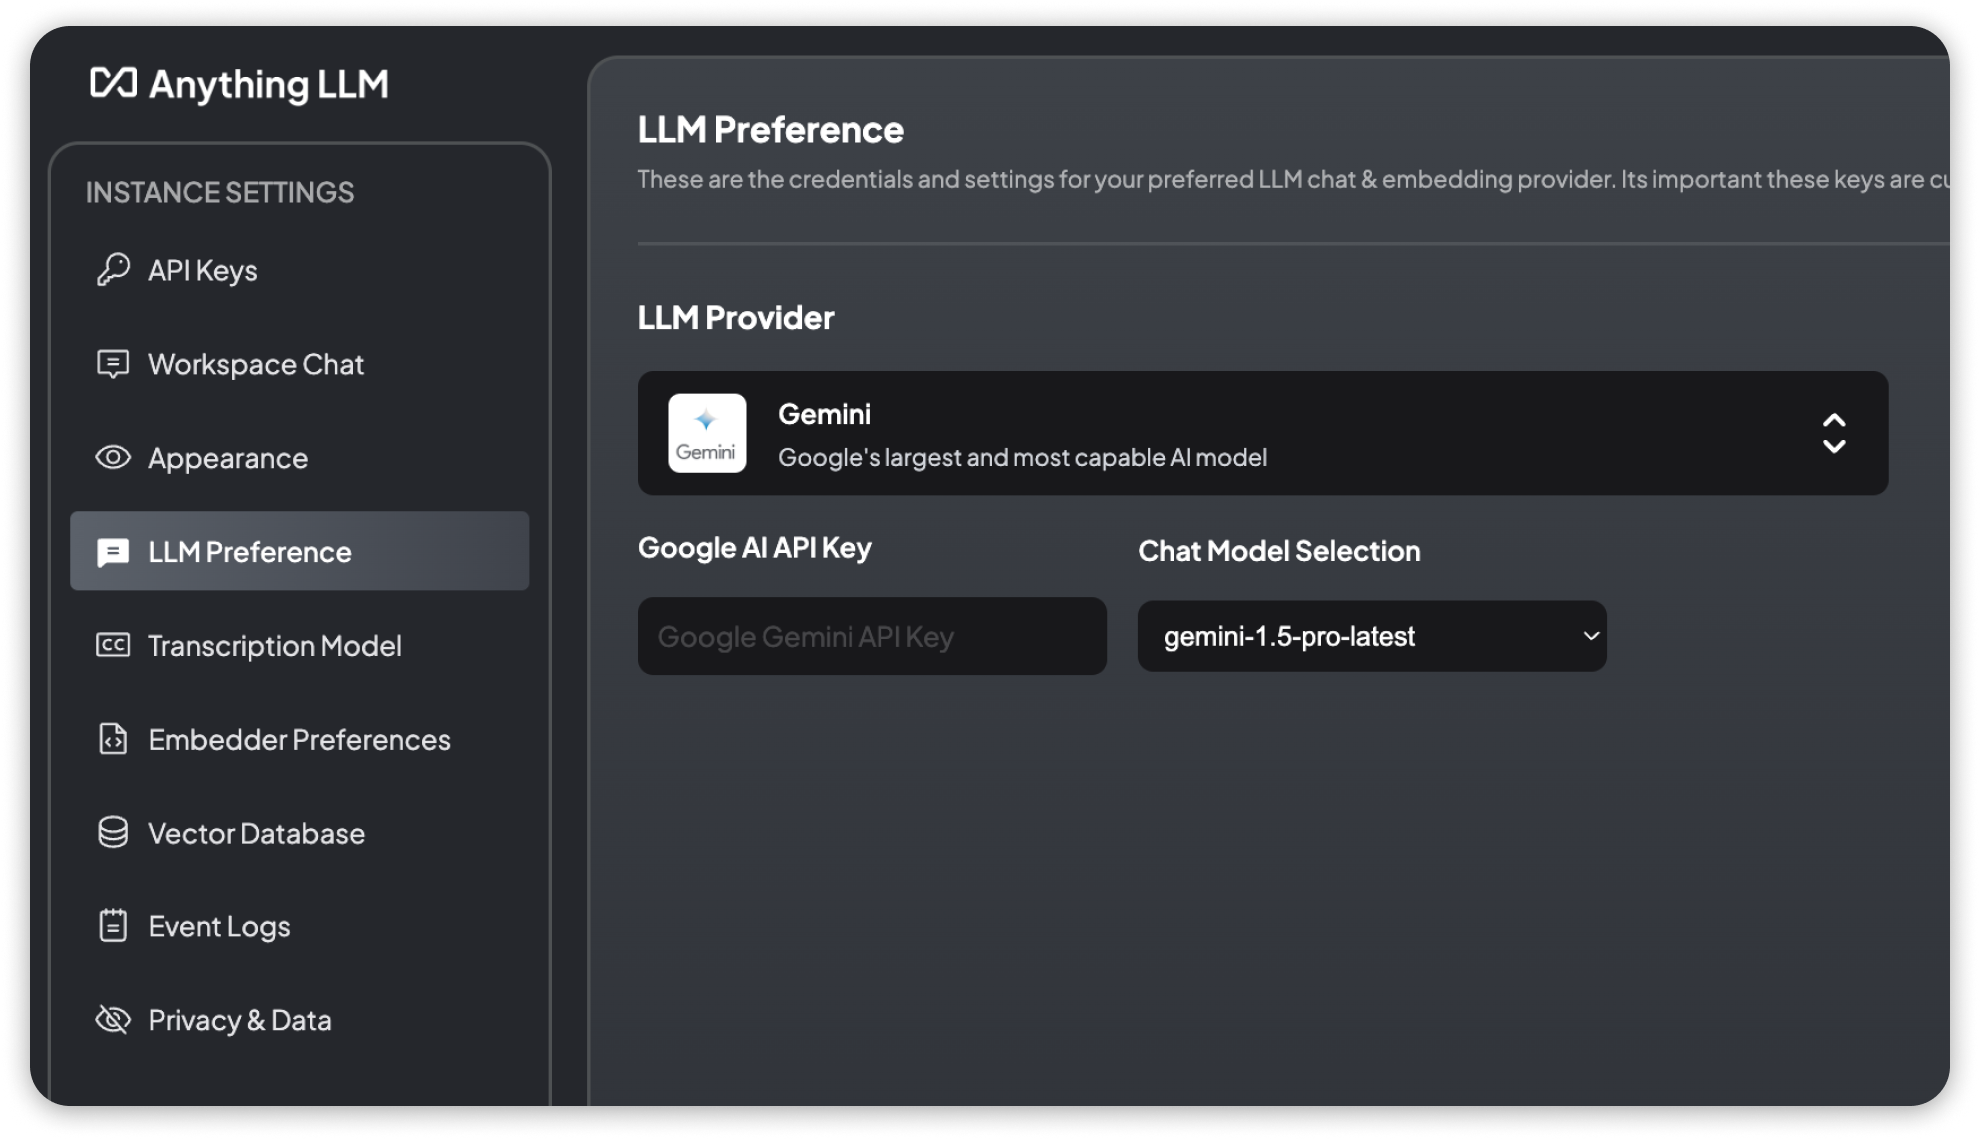
Task: Click the Vector Database cylinder icon
Action: (113, 833)
